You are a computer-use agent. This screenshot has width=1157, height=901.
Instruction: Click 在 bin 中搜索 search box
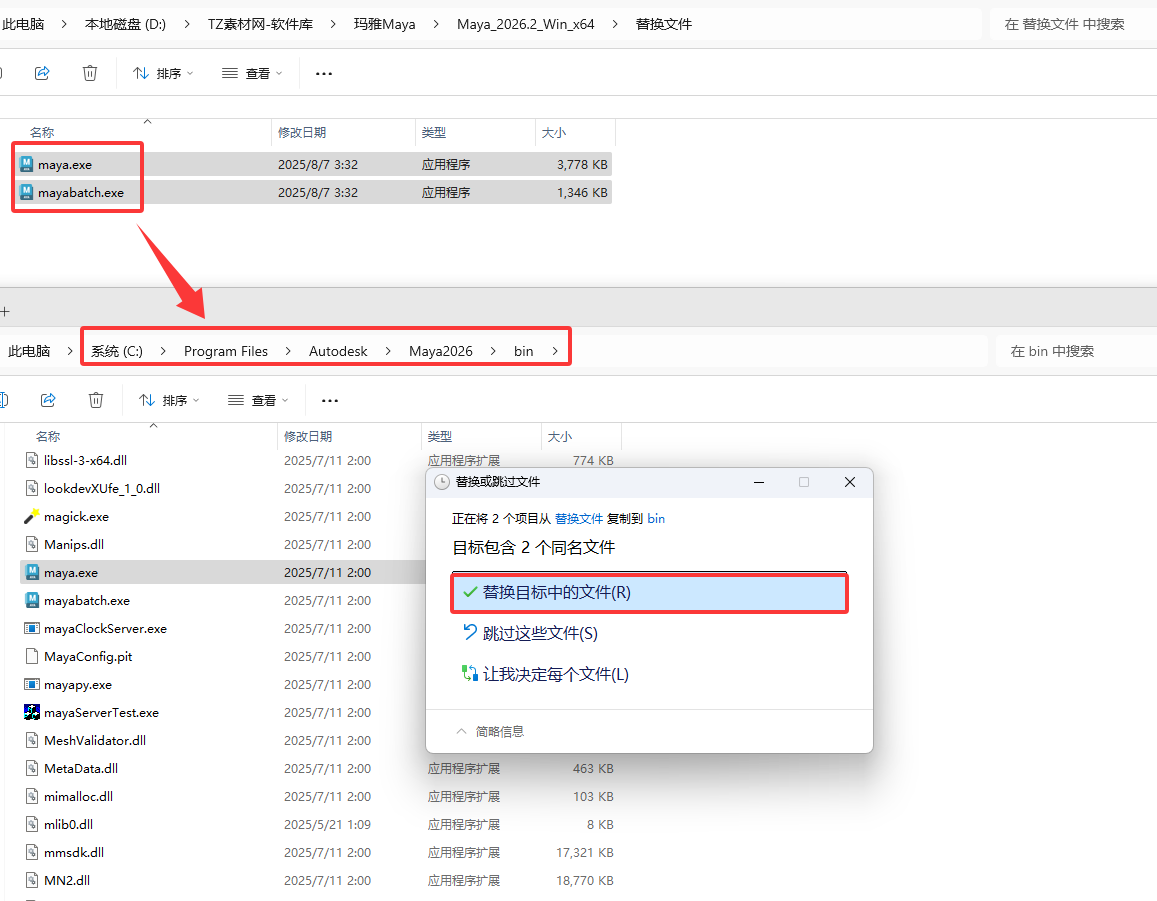point(1076,351)
